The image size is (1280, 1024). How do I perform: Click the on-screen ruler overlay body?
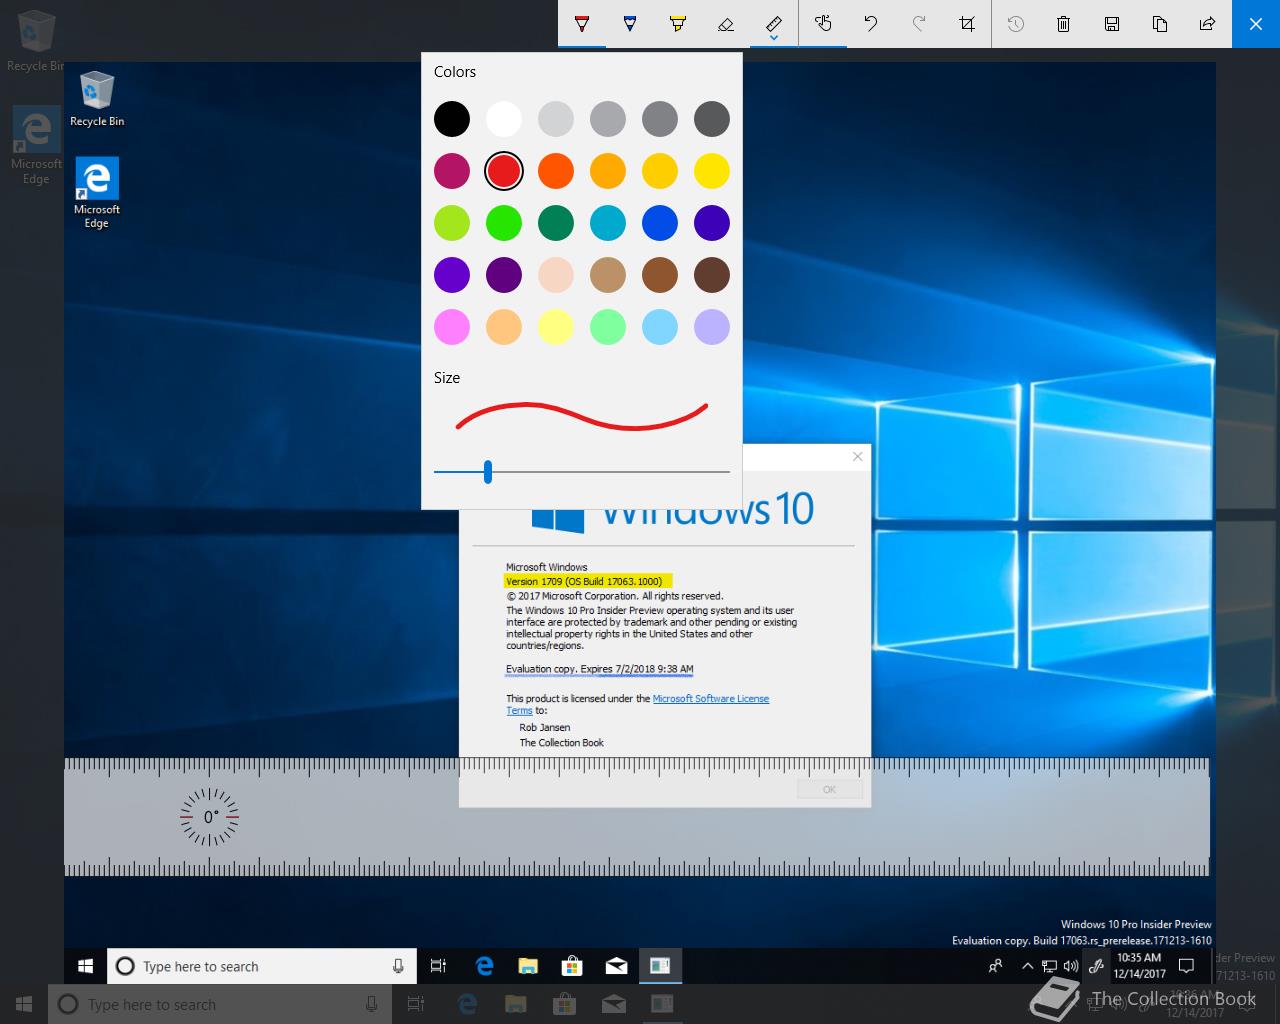click(637, 817)
